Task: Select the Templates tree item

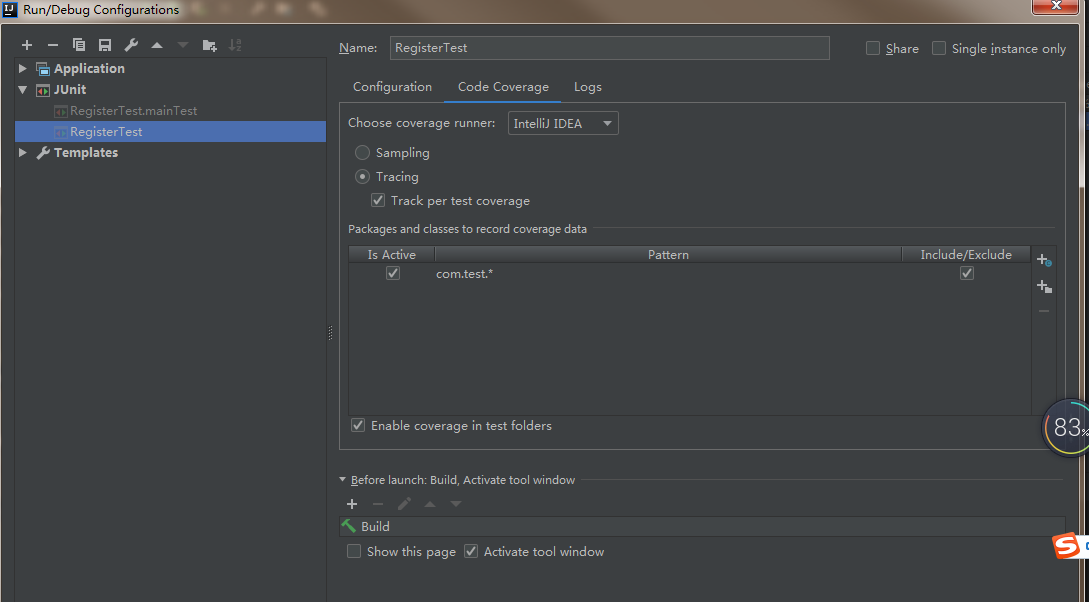Action: (x=86, y=153)
